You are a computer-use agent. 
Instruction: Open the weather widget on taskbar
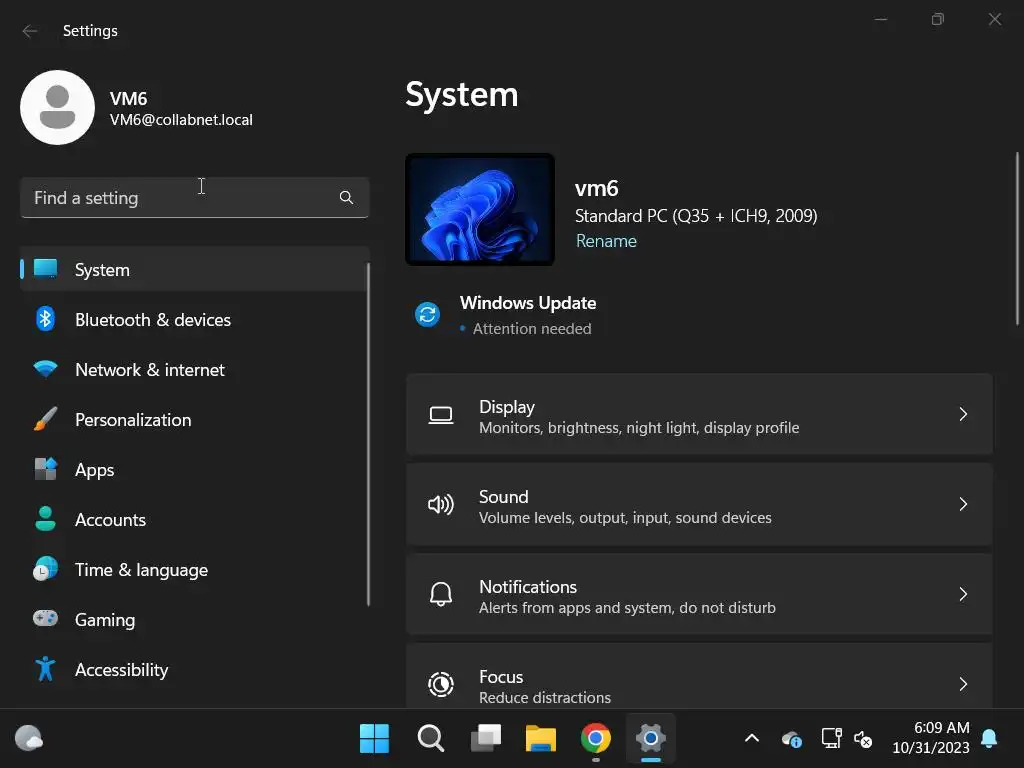pos(29,738)
